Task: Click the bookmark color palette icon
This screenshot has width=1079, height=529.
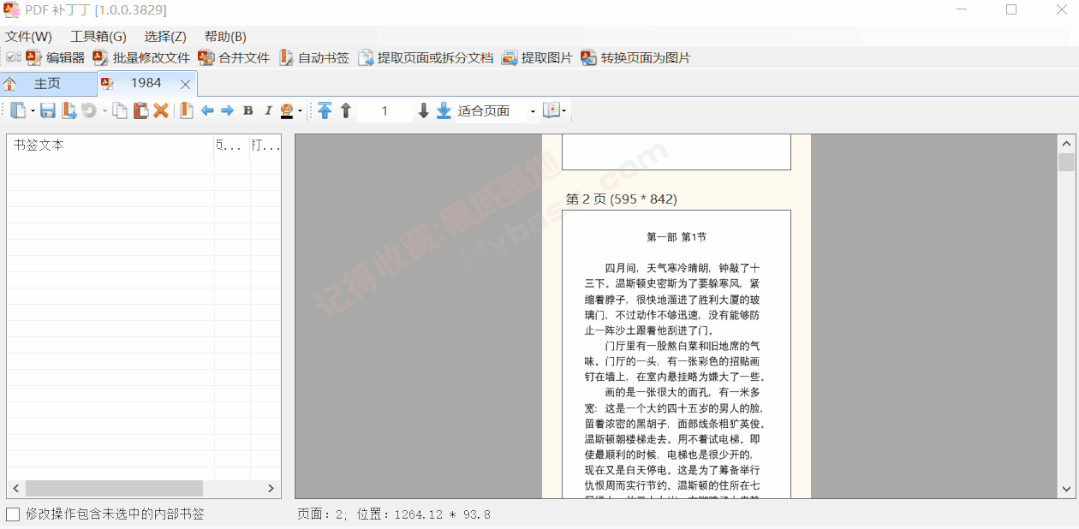Action: point(288,111)
